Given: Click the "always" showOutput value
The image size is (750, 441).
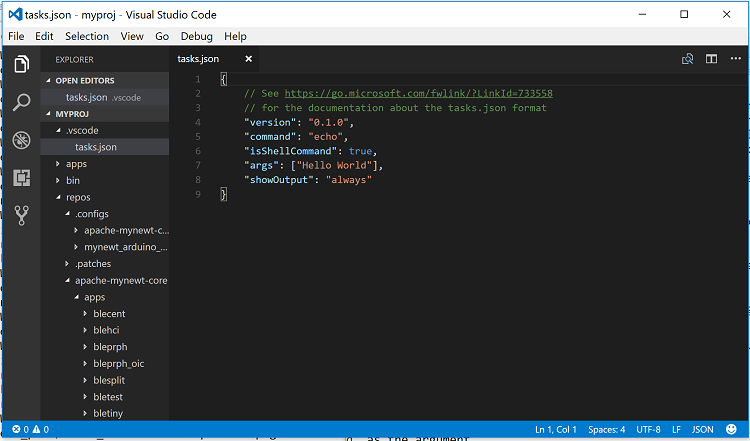Looking at the screenshot, I should click(349, 180).
